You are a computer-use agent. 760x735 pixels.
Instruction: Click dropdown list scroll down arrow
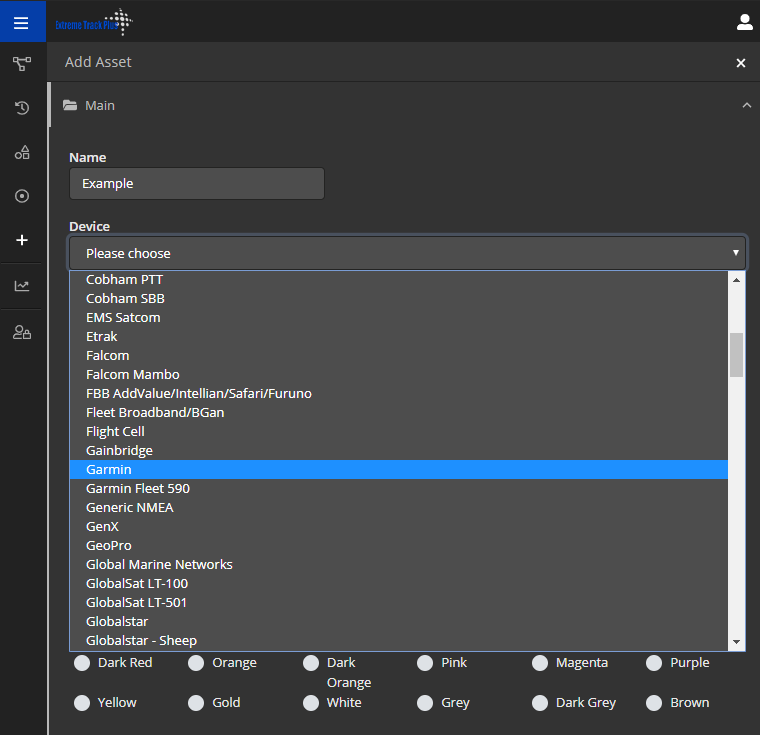point(736,642)
